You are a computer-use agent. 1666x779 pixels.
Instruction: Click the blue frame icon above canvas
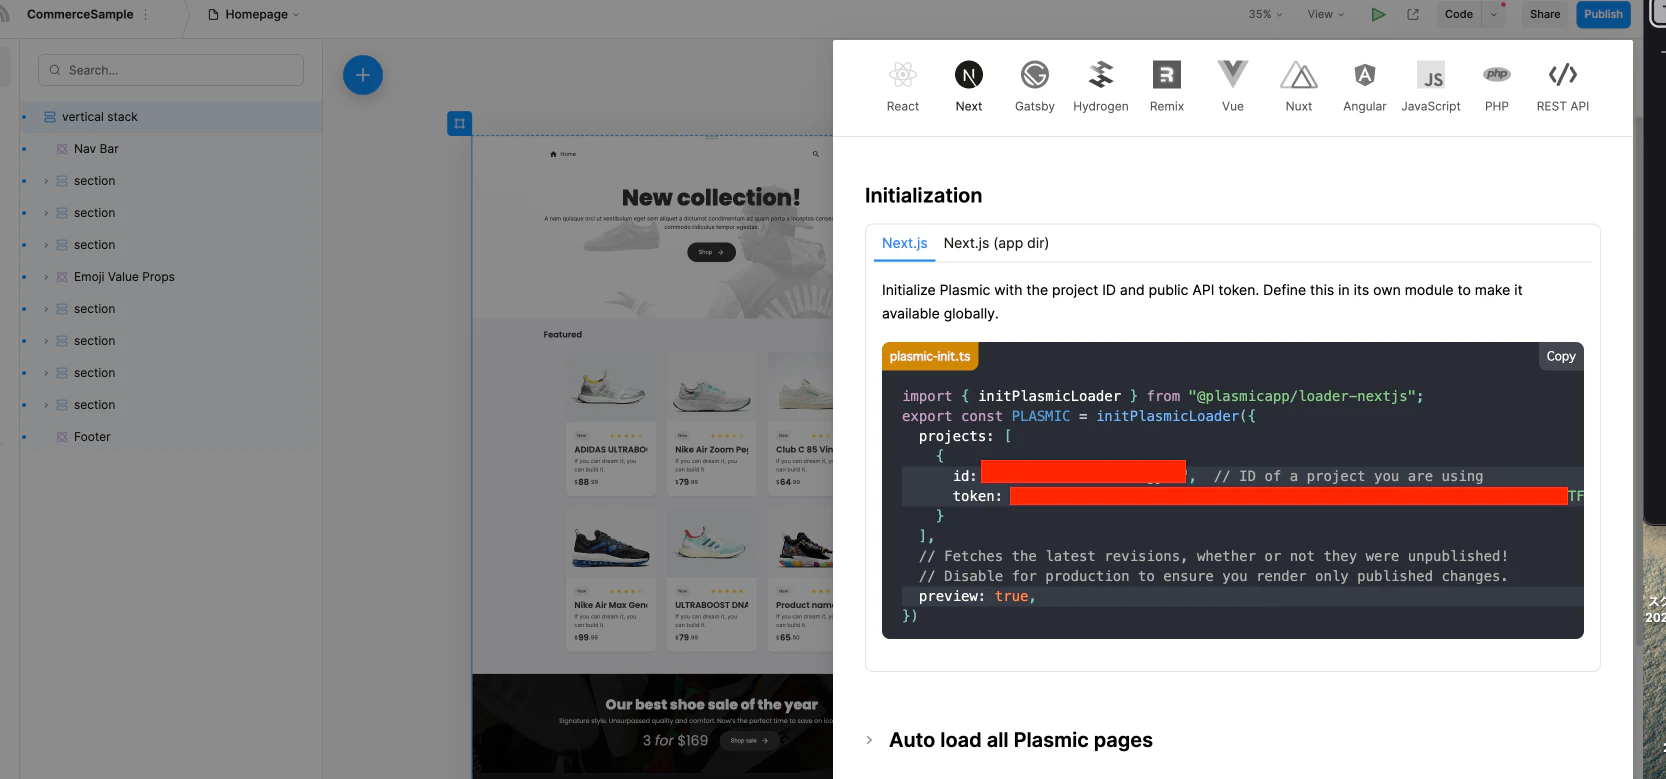459,123
